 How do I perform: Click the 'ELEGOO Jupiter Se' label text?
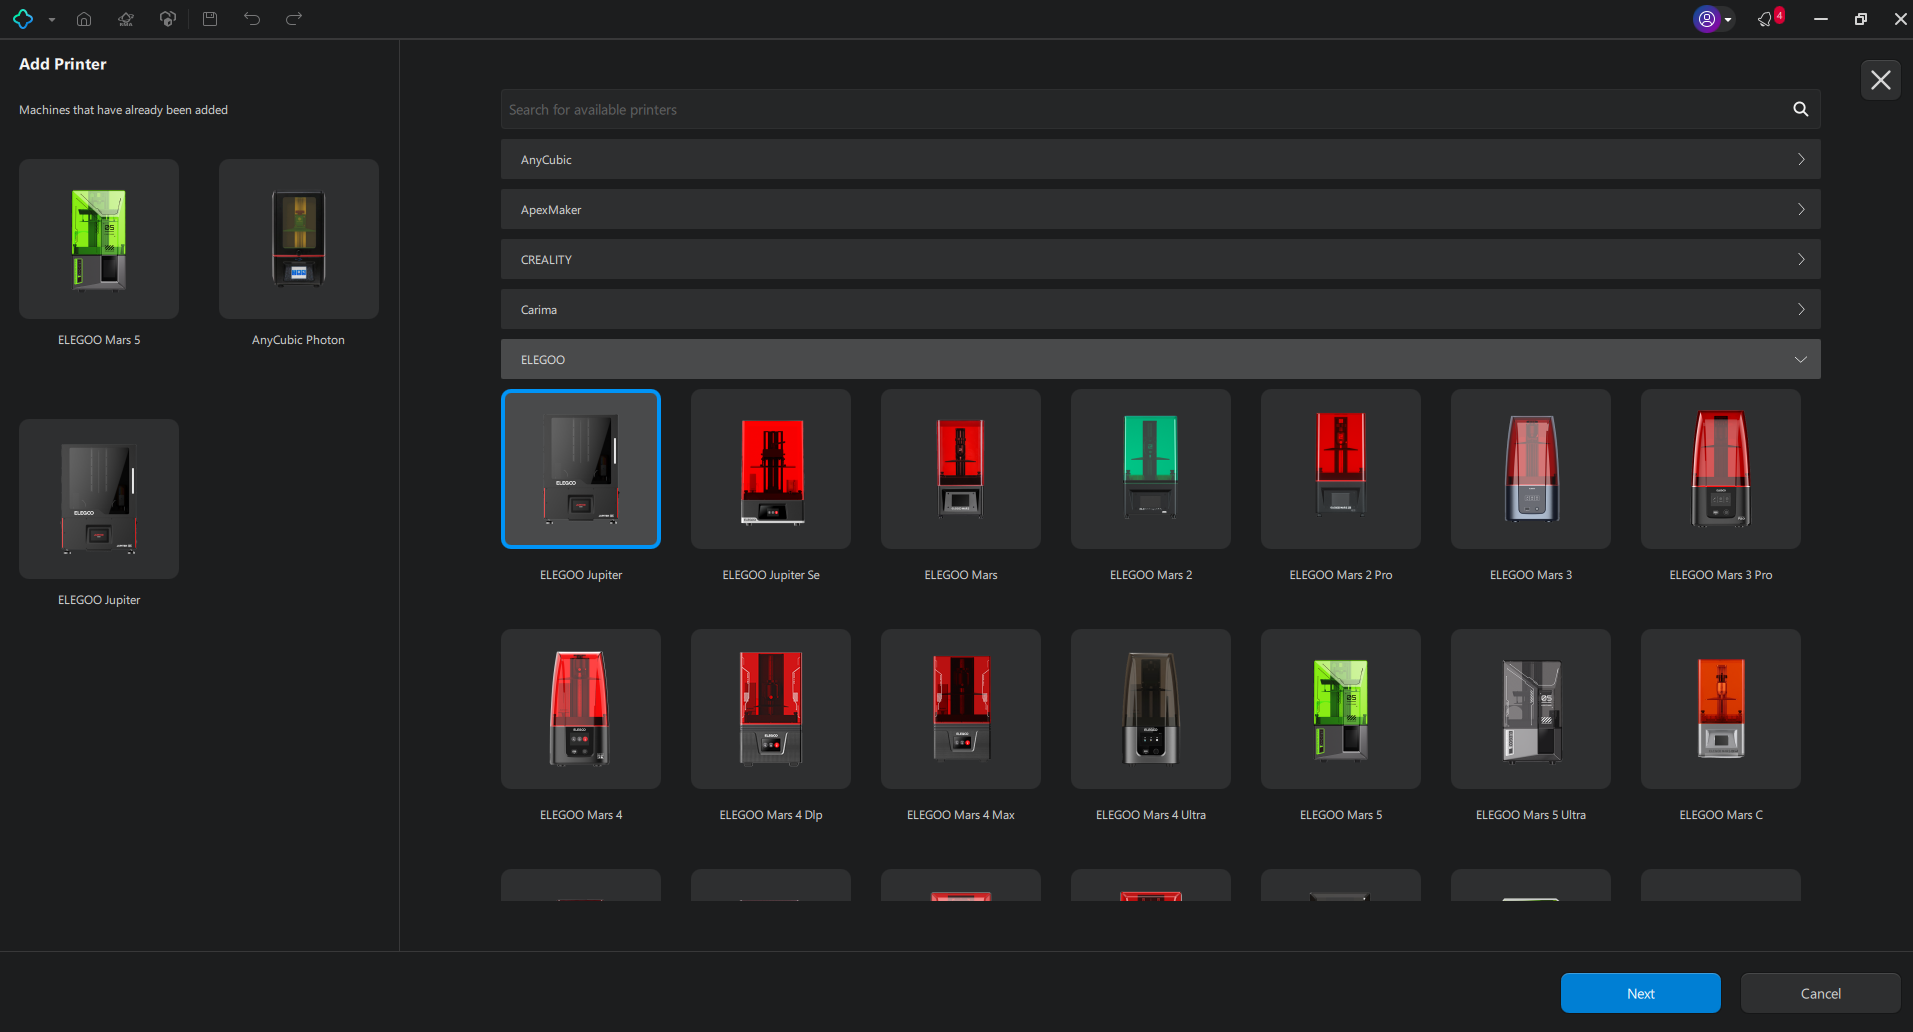pyautogui.click(x=771, y=575)
